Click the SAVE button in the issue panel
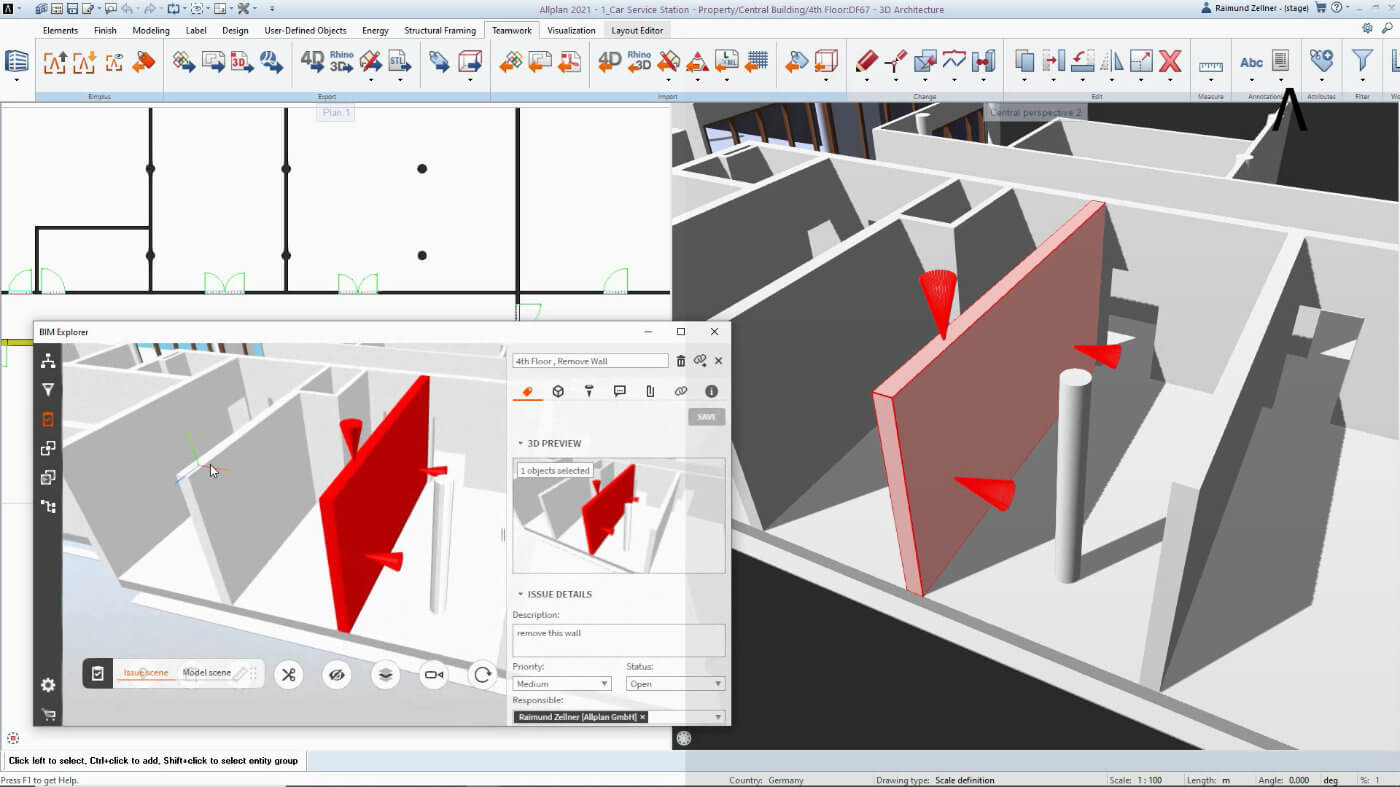 (706, 416)
